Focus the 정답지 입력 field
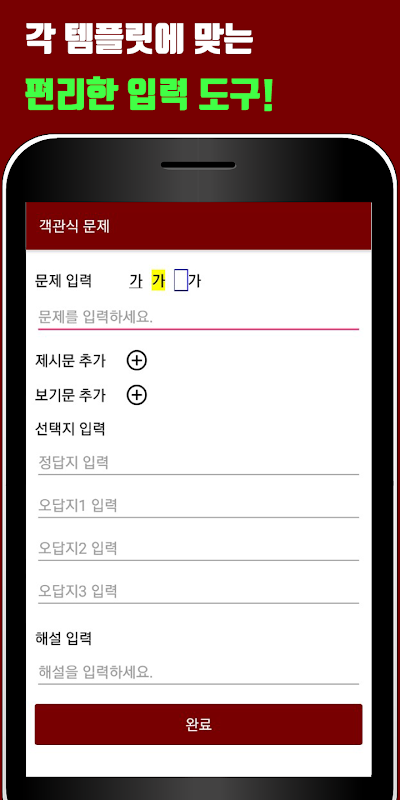 198,463
